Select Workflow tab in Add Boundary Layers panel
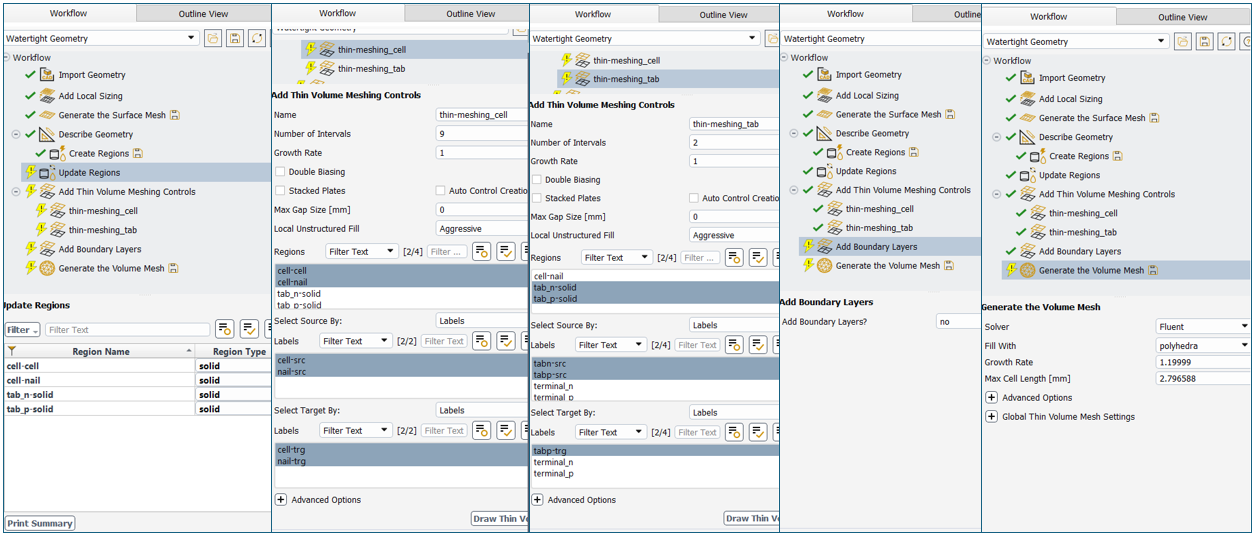This screenshot has width=1254, height=537. click(845, 14)
